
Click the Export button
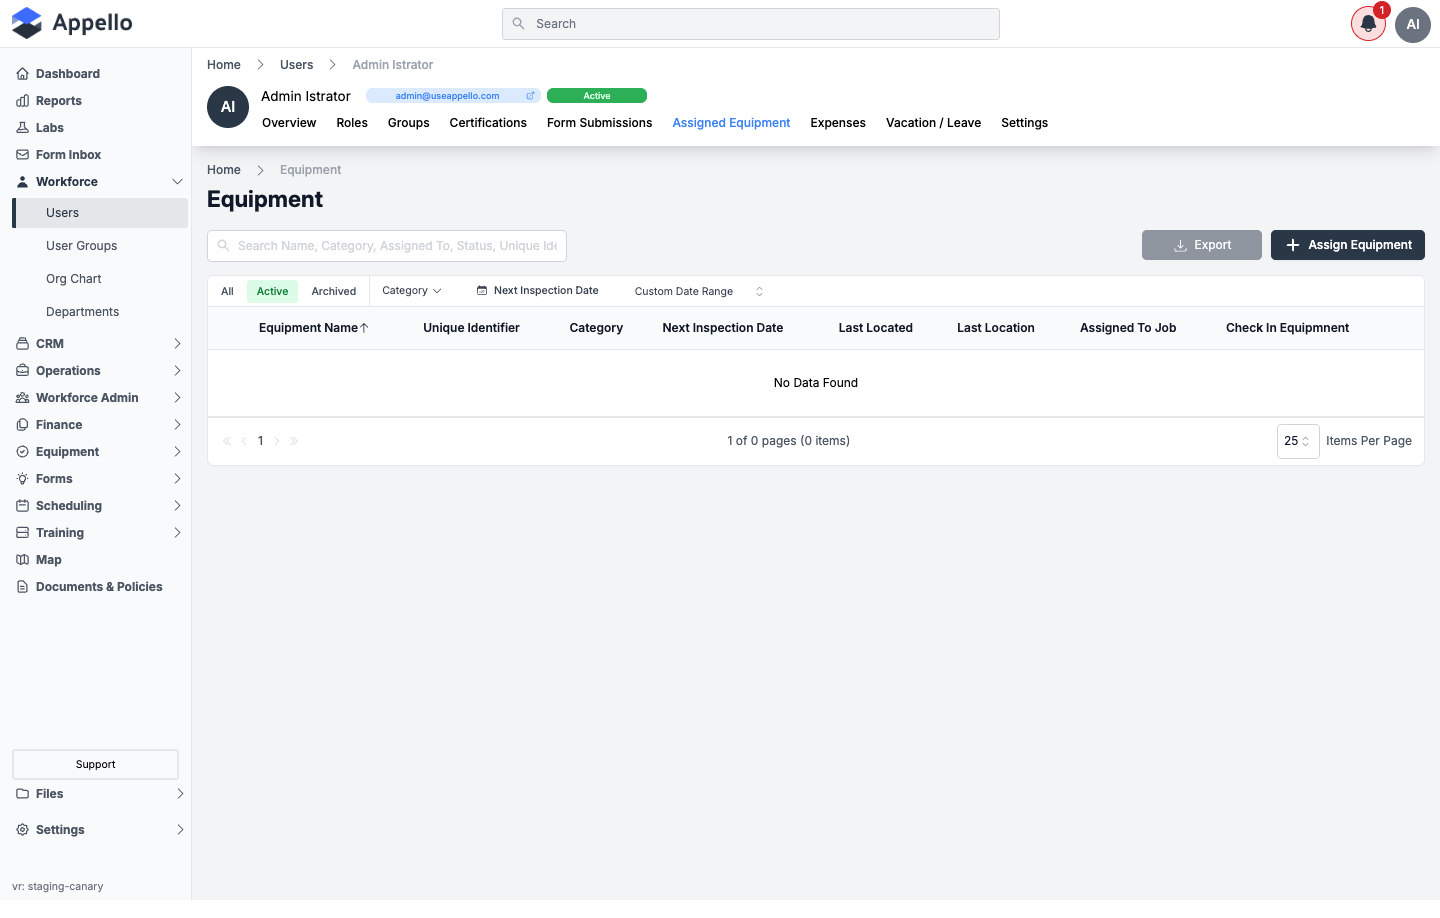[1202, 245]
